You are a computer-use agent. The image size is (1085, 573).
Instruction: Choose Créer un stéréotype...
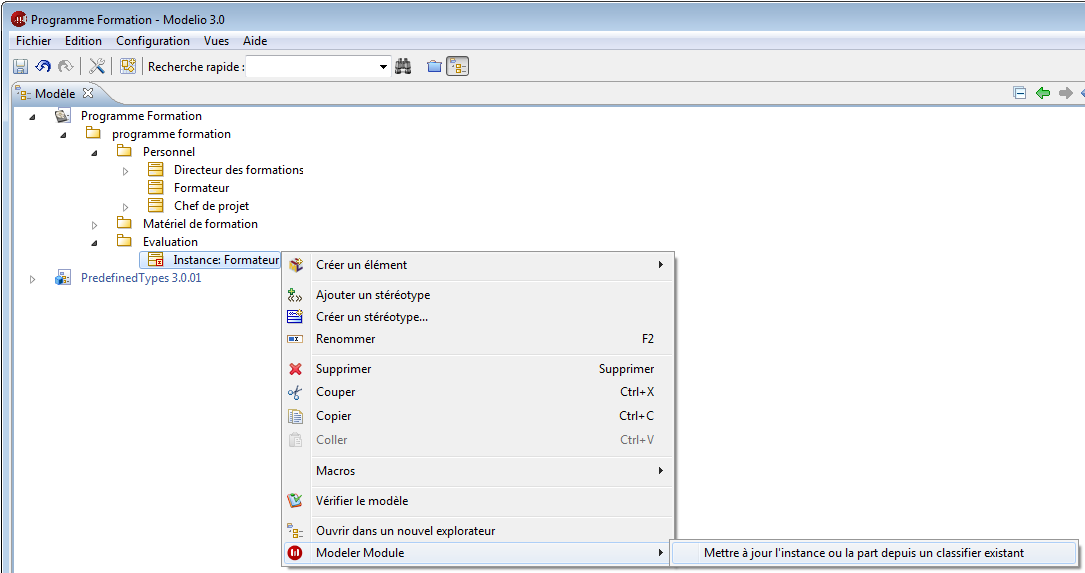[x=477, y=317]
